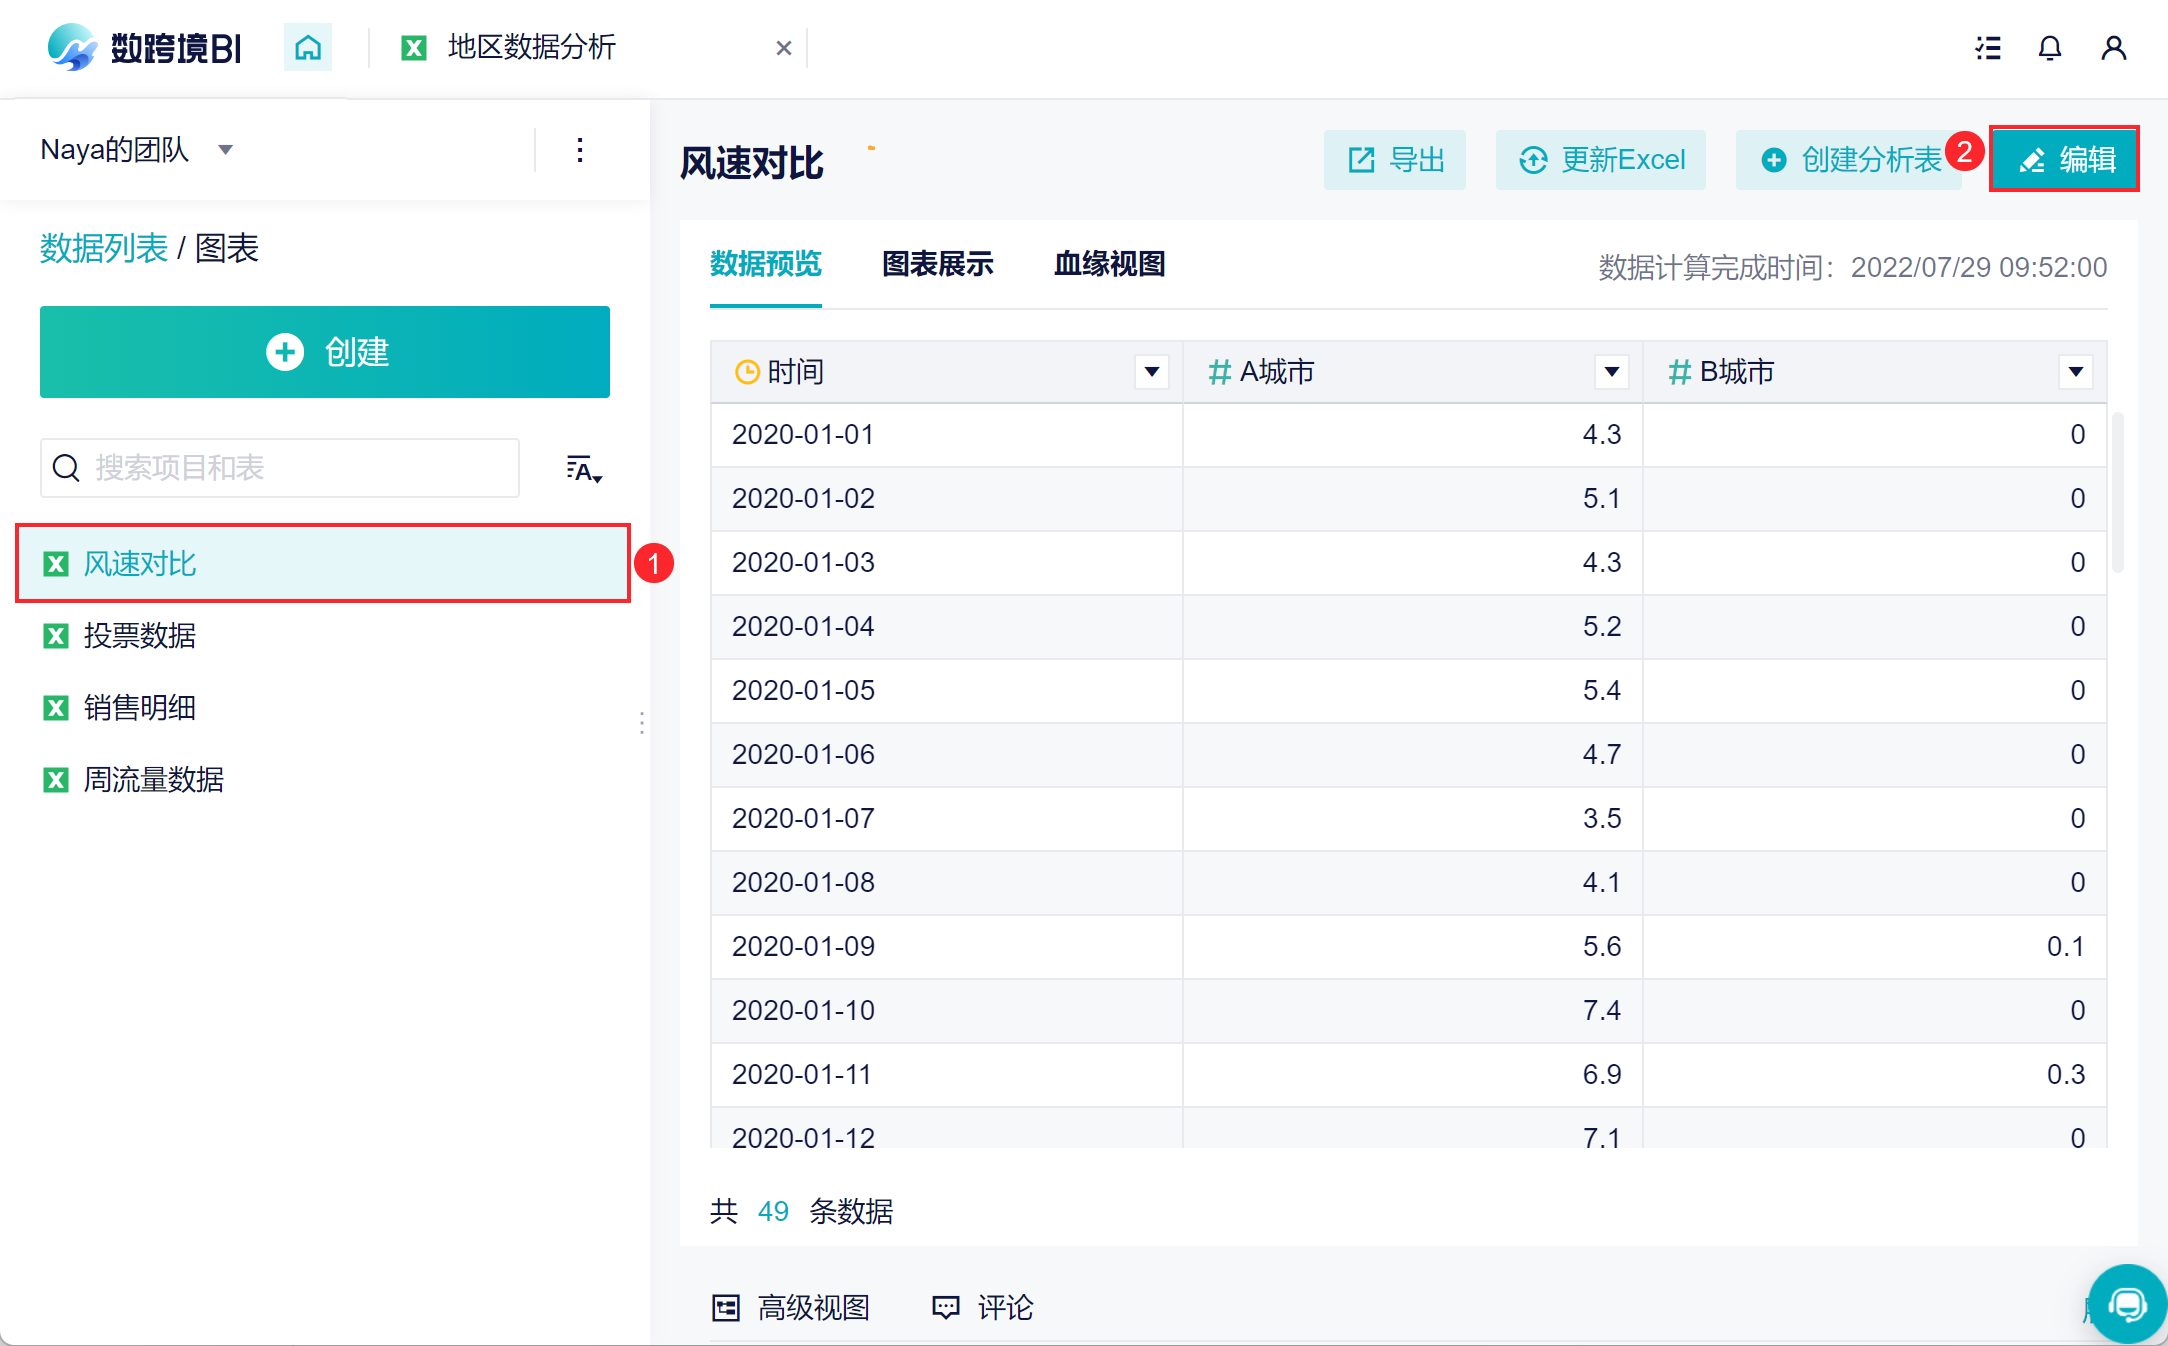
Task: Click the 更新Excel button
Action: point(1601,160)
